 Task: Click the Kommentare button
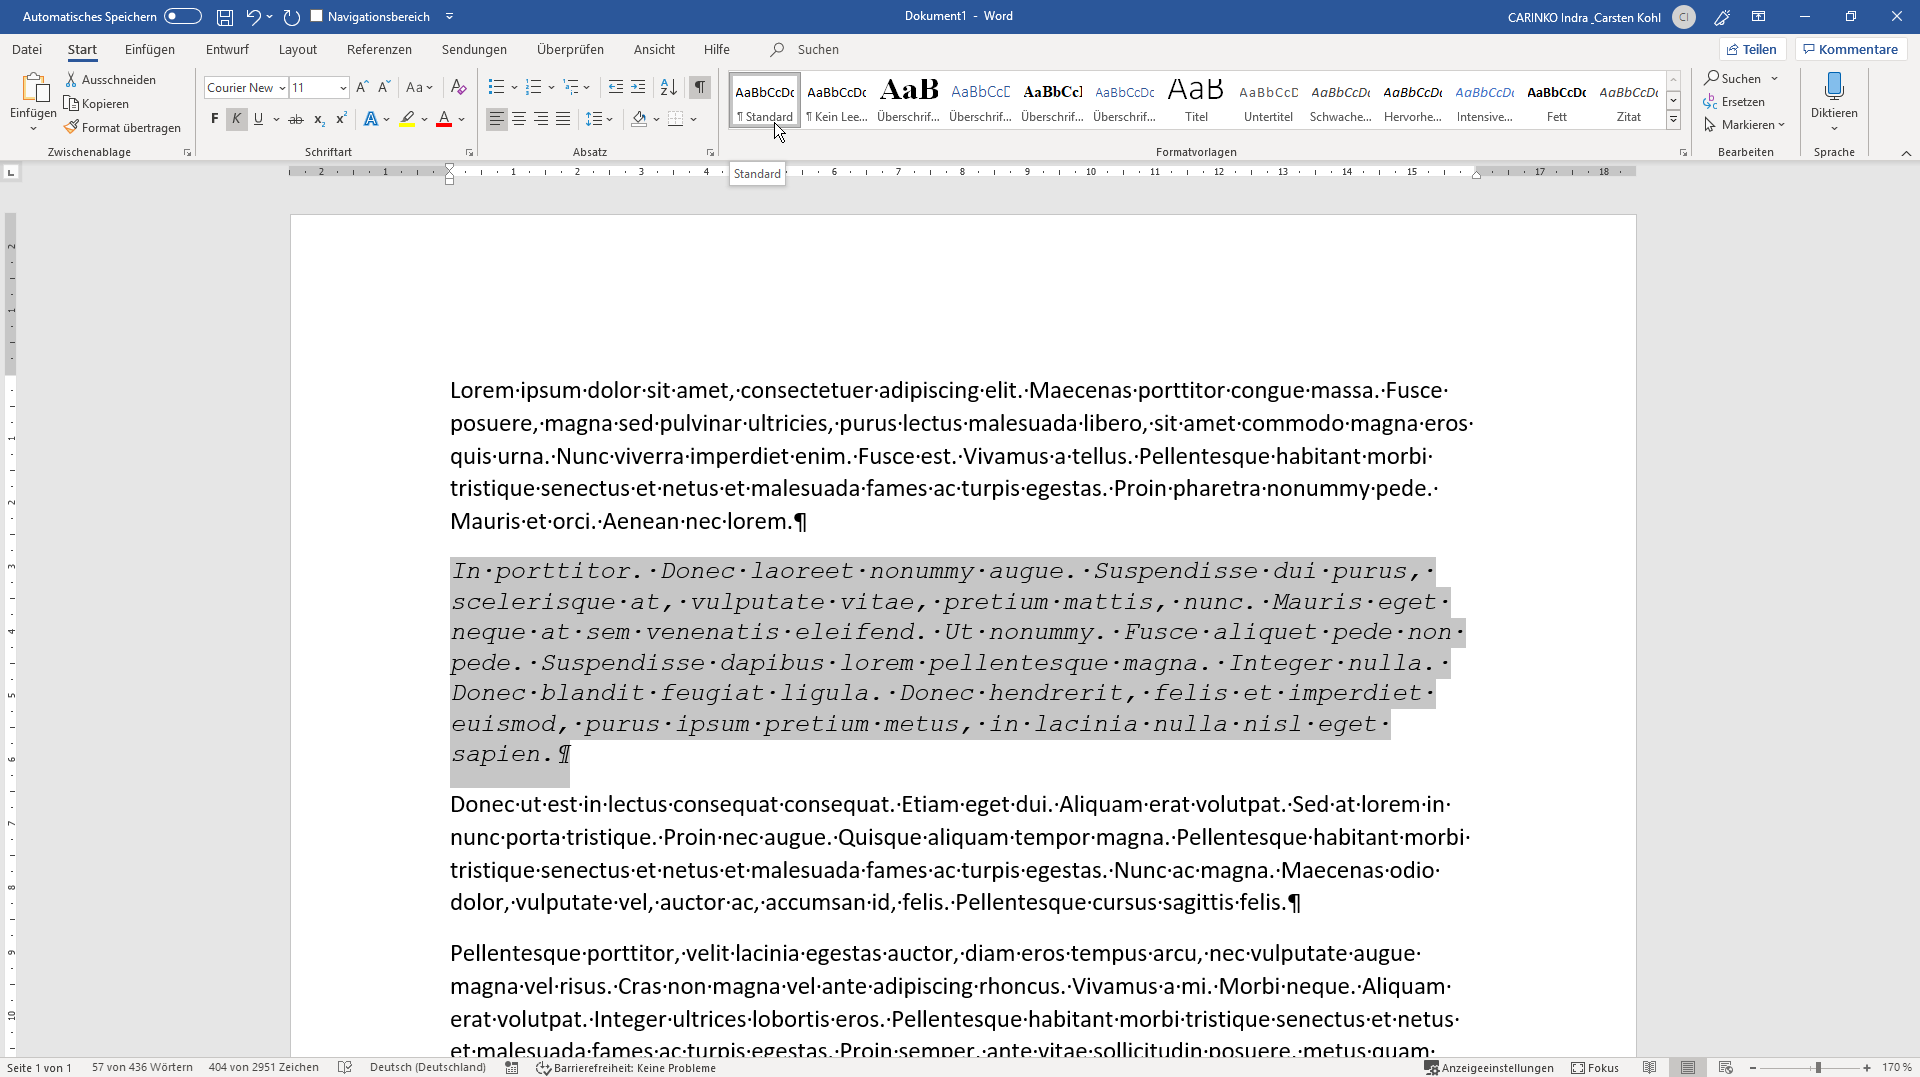(1851, 49)
